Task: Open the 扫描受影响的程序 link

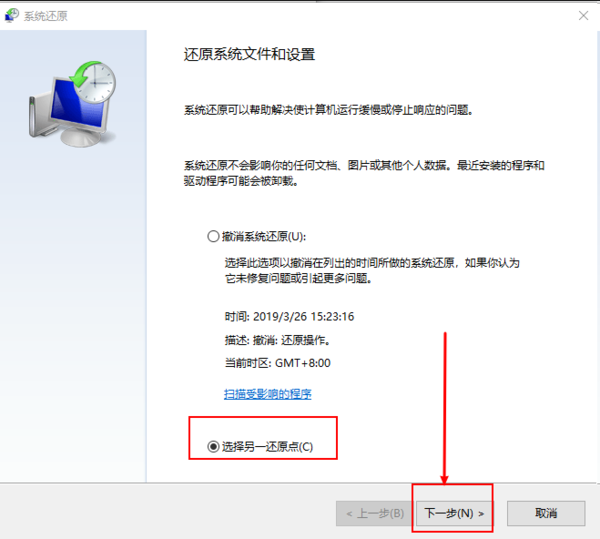Action: pos(267,394)
